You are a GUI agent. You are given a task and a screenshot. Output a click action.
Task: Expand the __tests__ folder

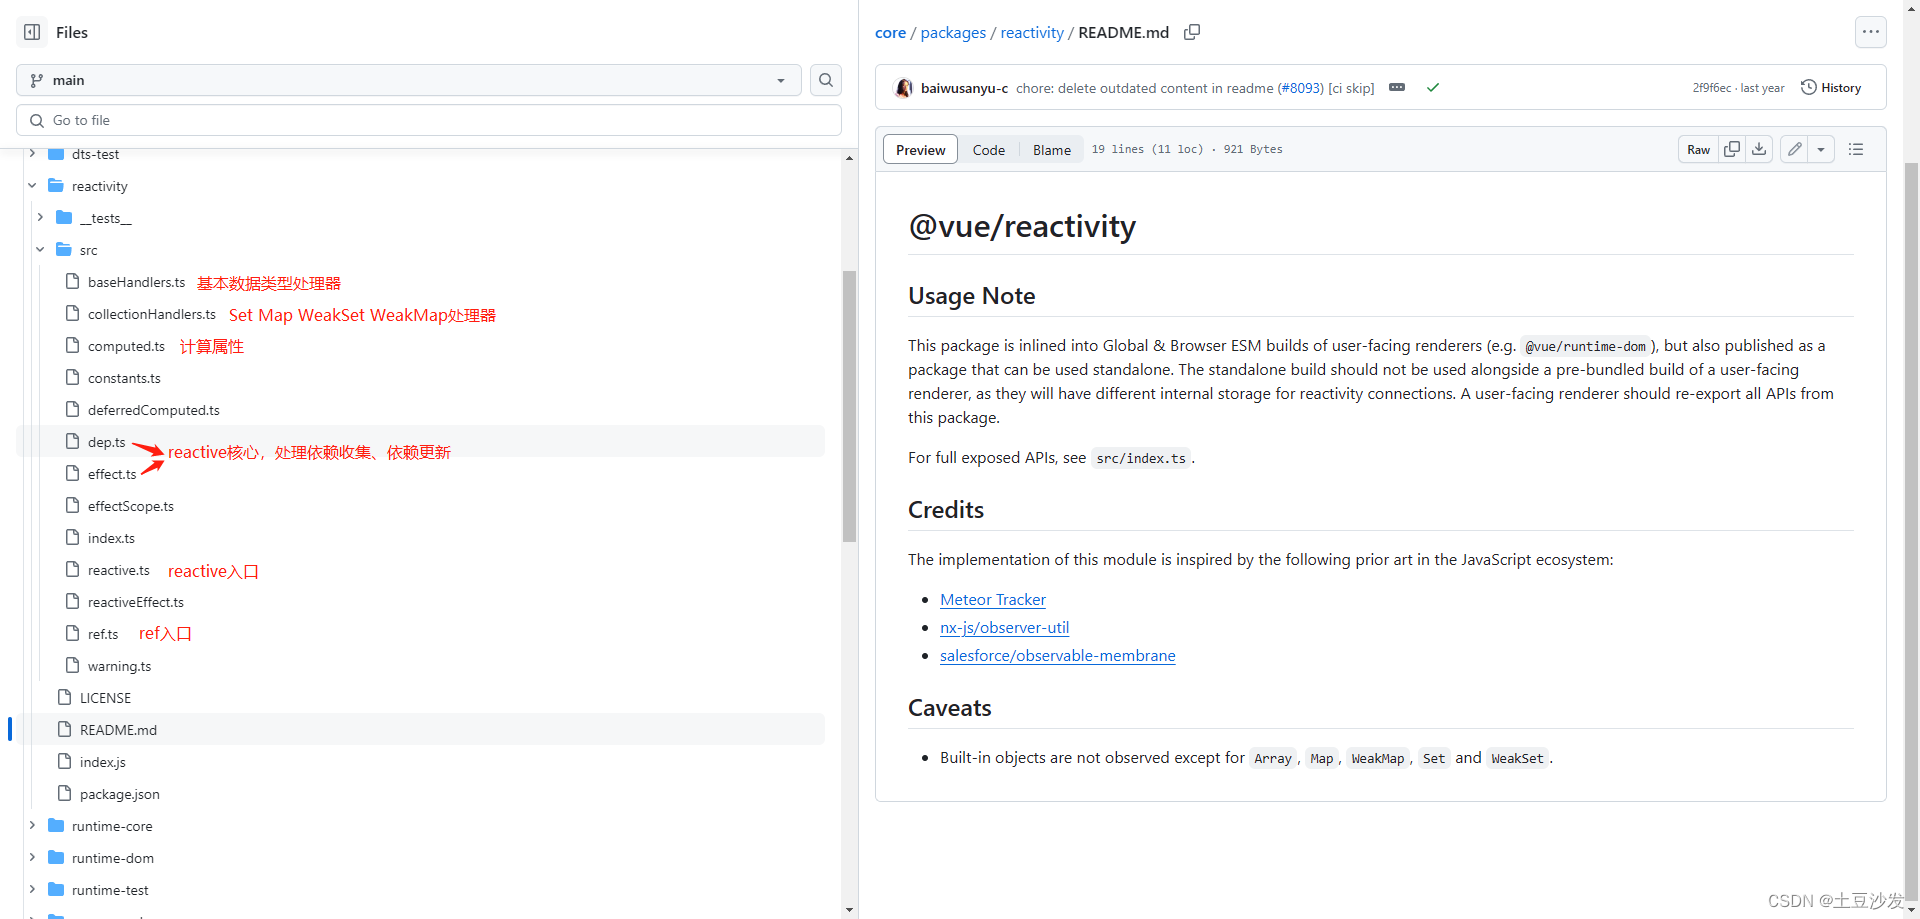click(x=40, y=218)
